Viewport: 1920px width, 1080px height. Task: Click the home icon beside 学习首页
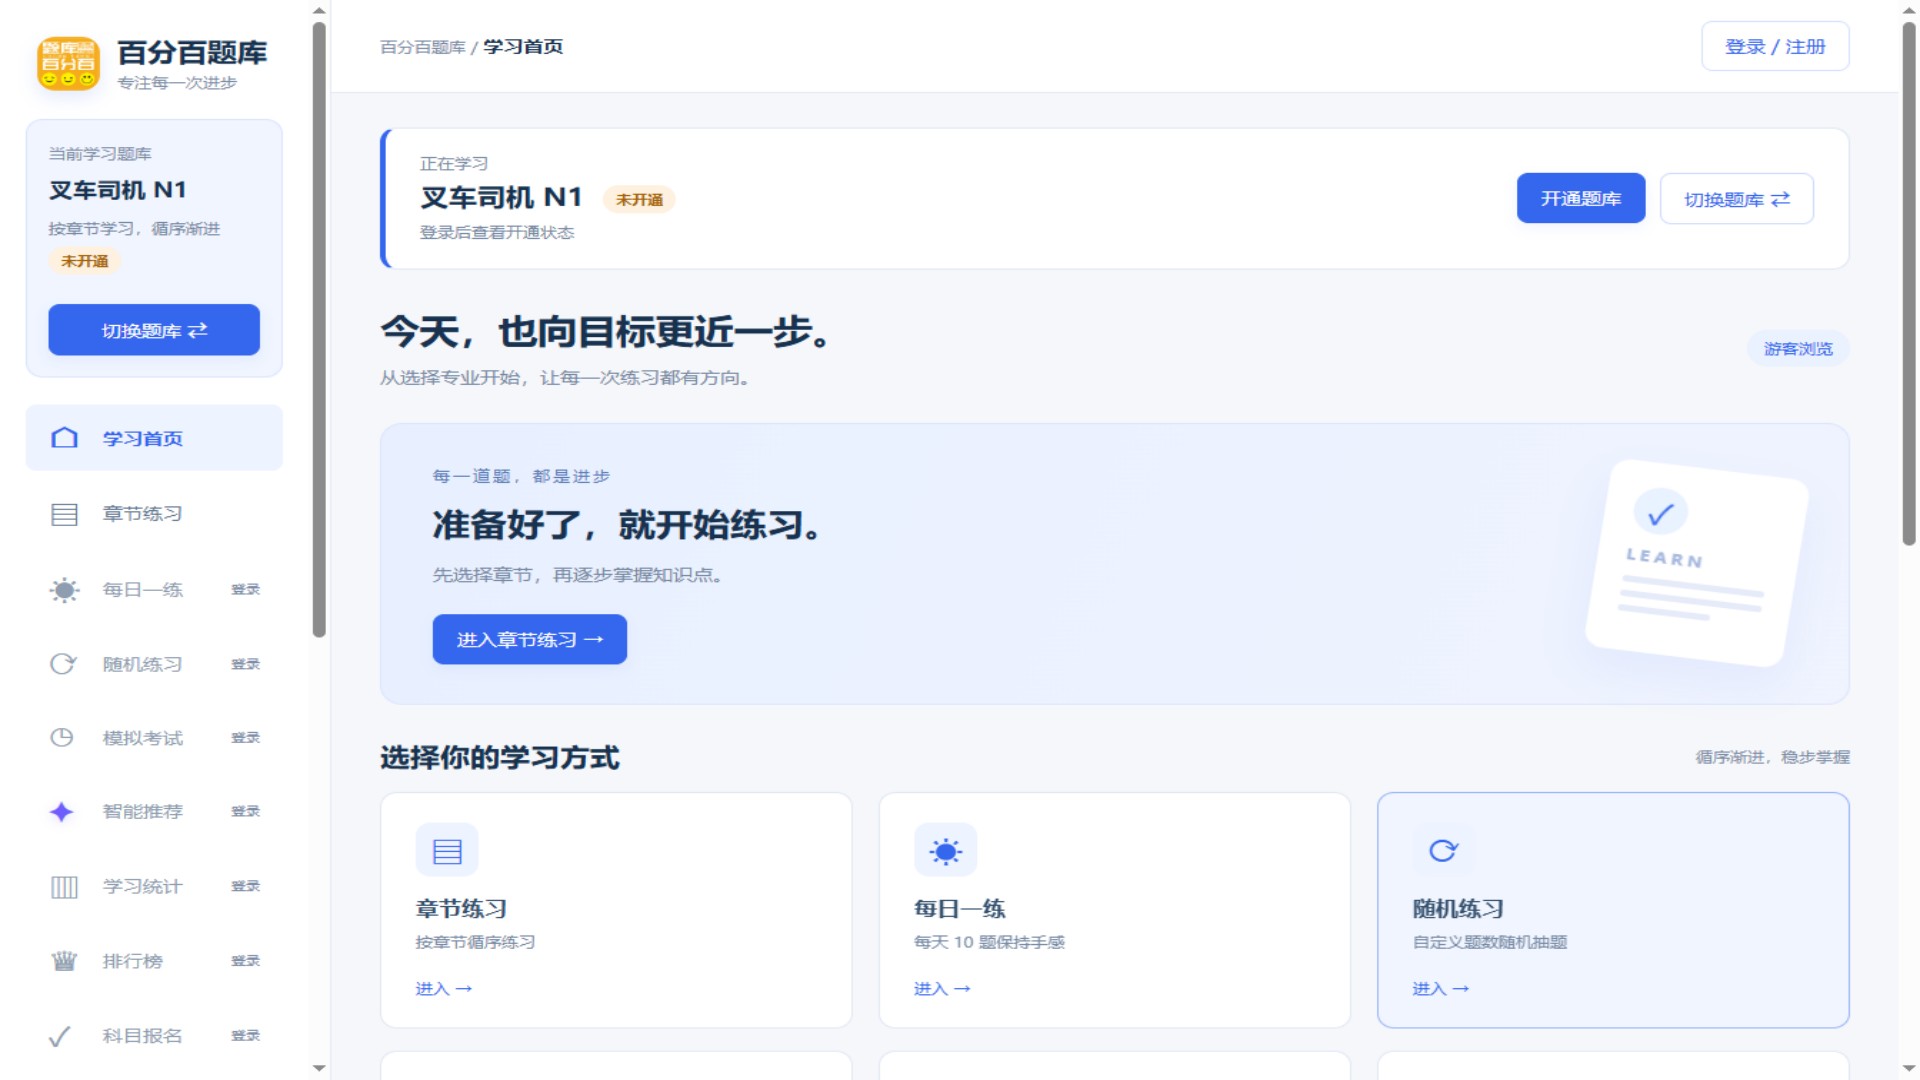point(64,438)
